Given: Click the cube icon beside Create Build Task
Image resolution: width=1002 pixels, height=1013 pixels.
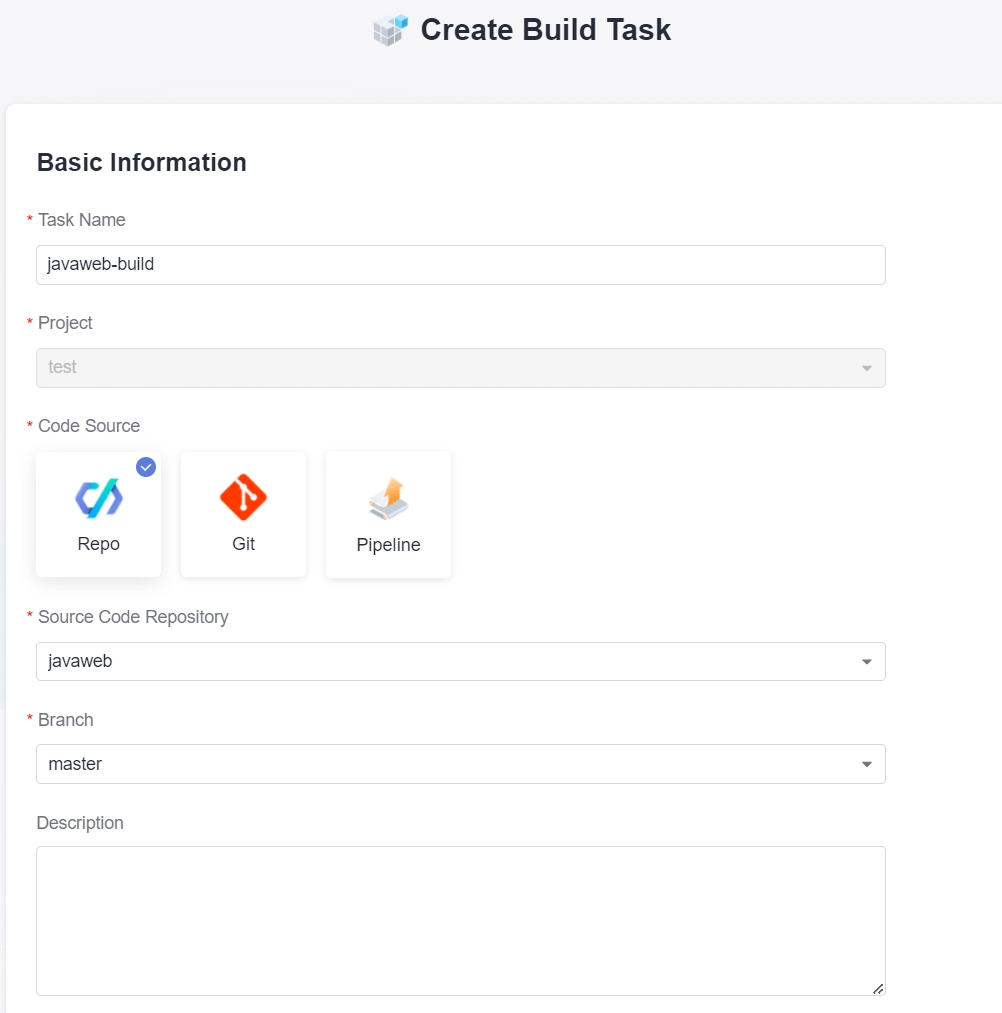Looking at the screenshot, I should coord(390,30).
